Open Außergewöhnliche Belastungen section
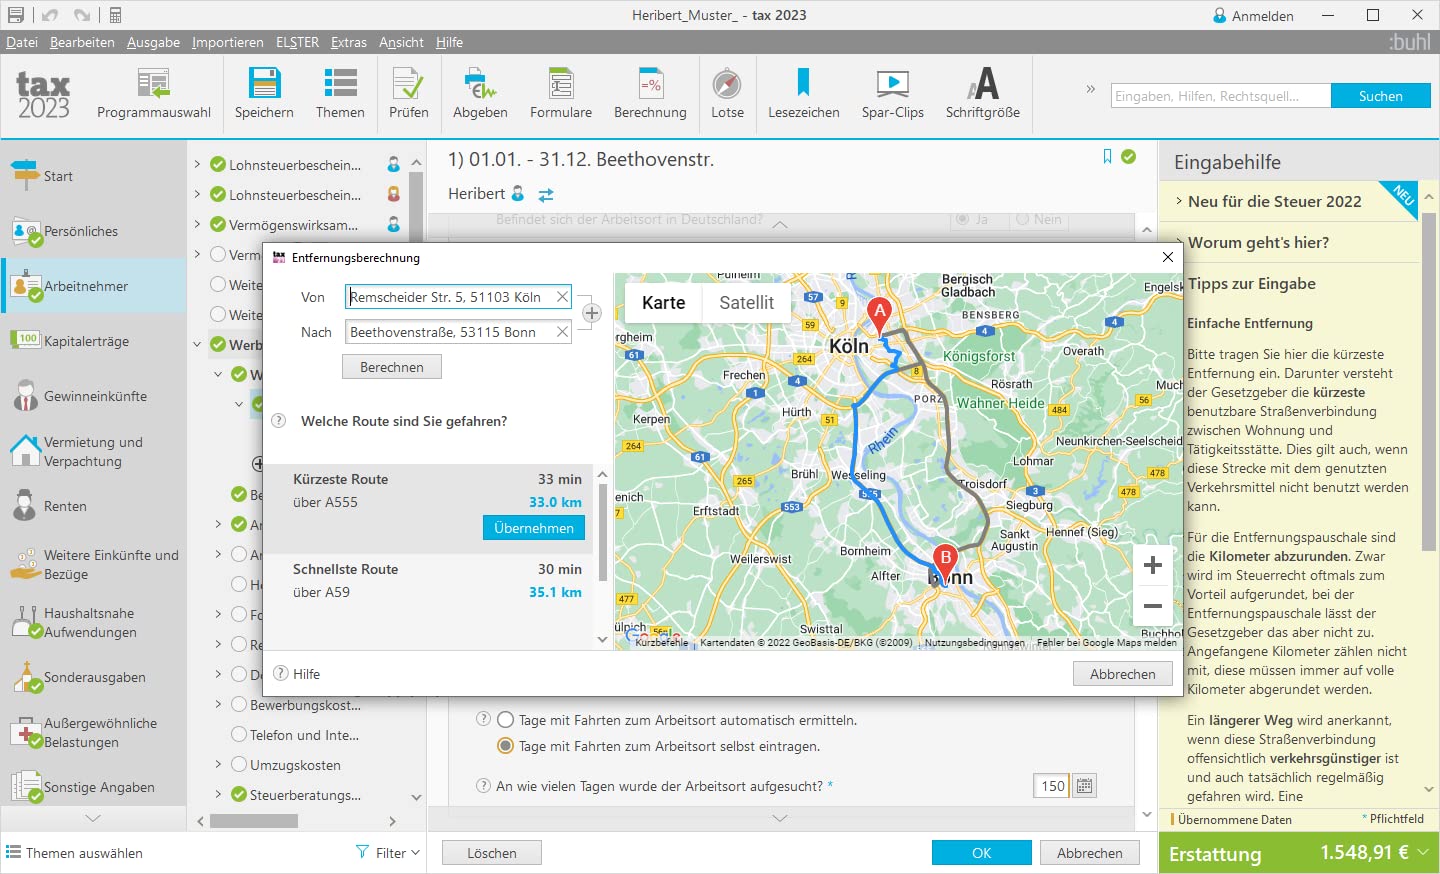1440x874 pixels. point(94,732)
